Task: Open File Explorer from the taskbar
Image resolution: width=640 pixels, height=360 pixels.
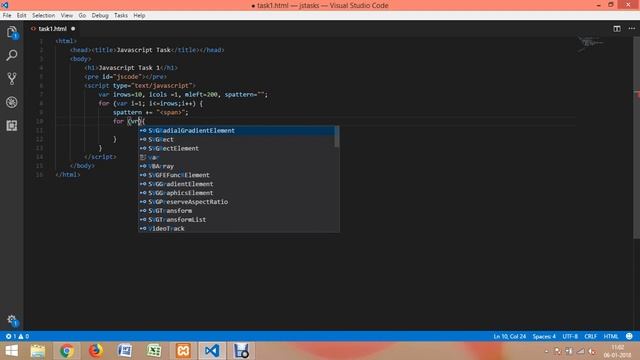Action: 38,351
